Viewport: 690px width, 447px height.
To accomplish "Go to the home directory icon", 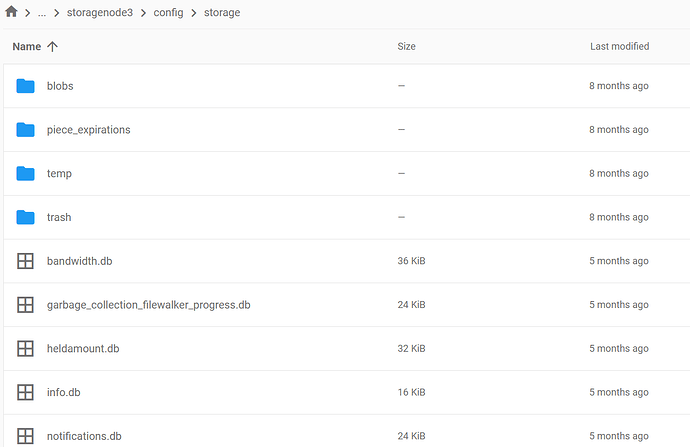I will tap(11, 12).
